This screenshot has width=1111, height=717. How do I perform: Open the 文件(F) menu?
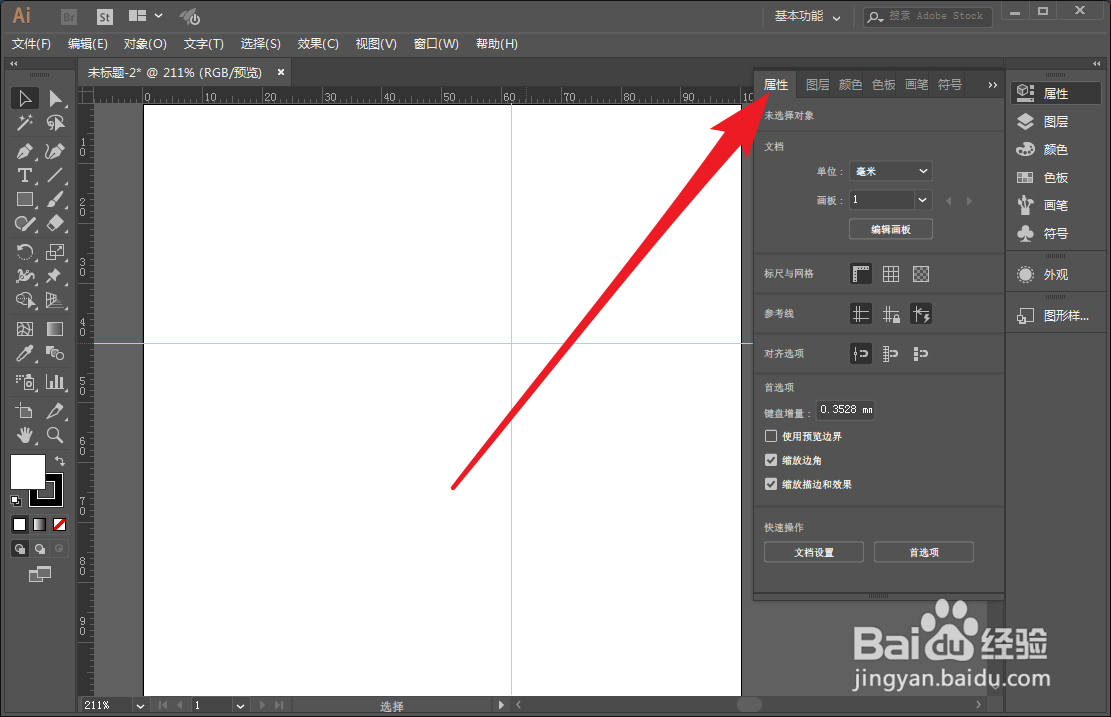pos(31,44)
